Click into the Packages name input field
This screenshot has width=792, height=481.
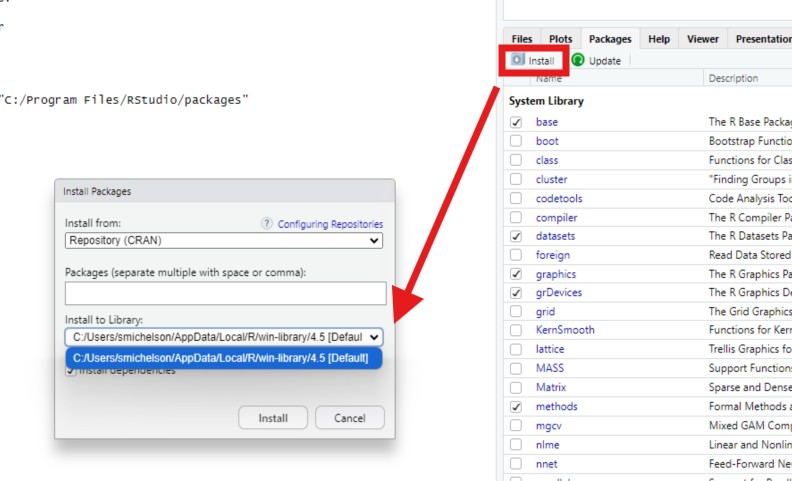coord(225,294)
